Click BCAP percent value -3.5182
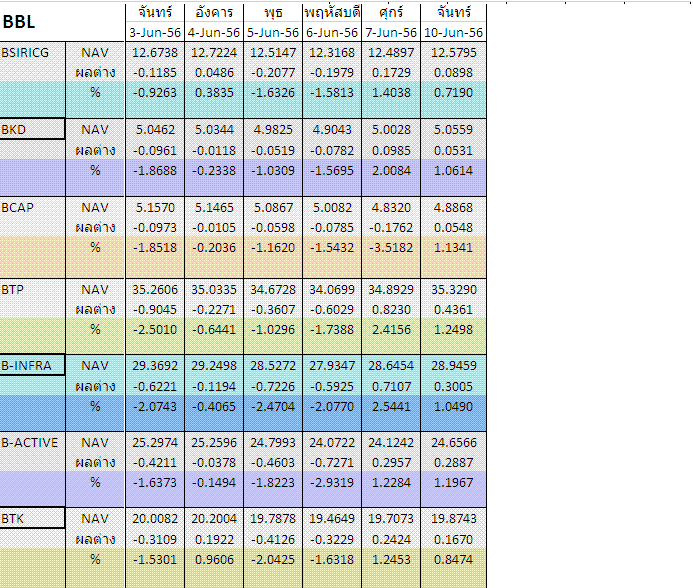Screen dimensions: 693x588 point(391,247)
